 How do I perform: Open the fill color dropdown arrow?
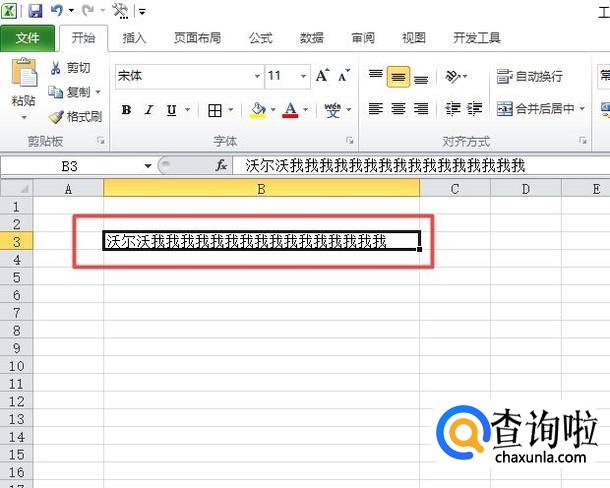pos(273,110)
